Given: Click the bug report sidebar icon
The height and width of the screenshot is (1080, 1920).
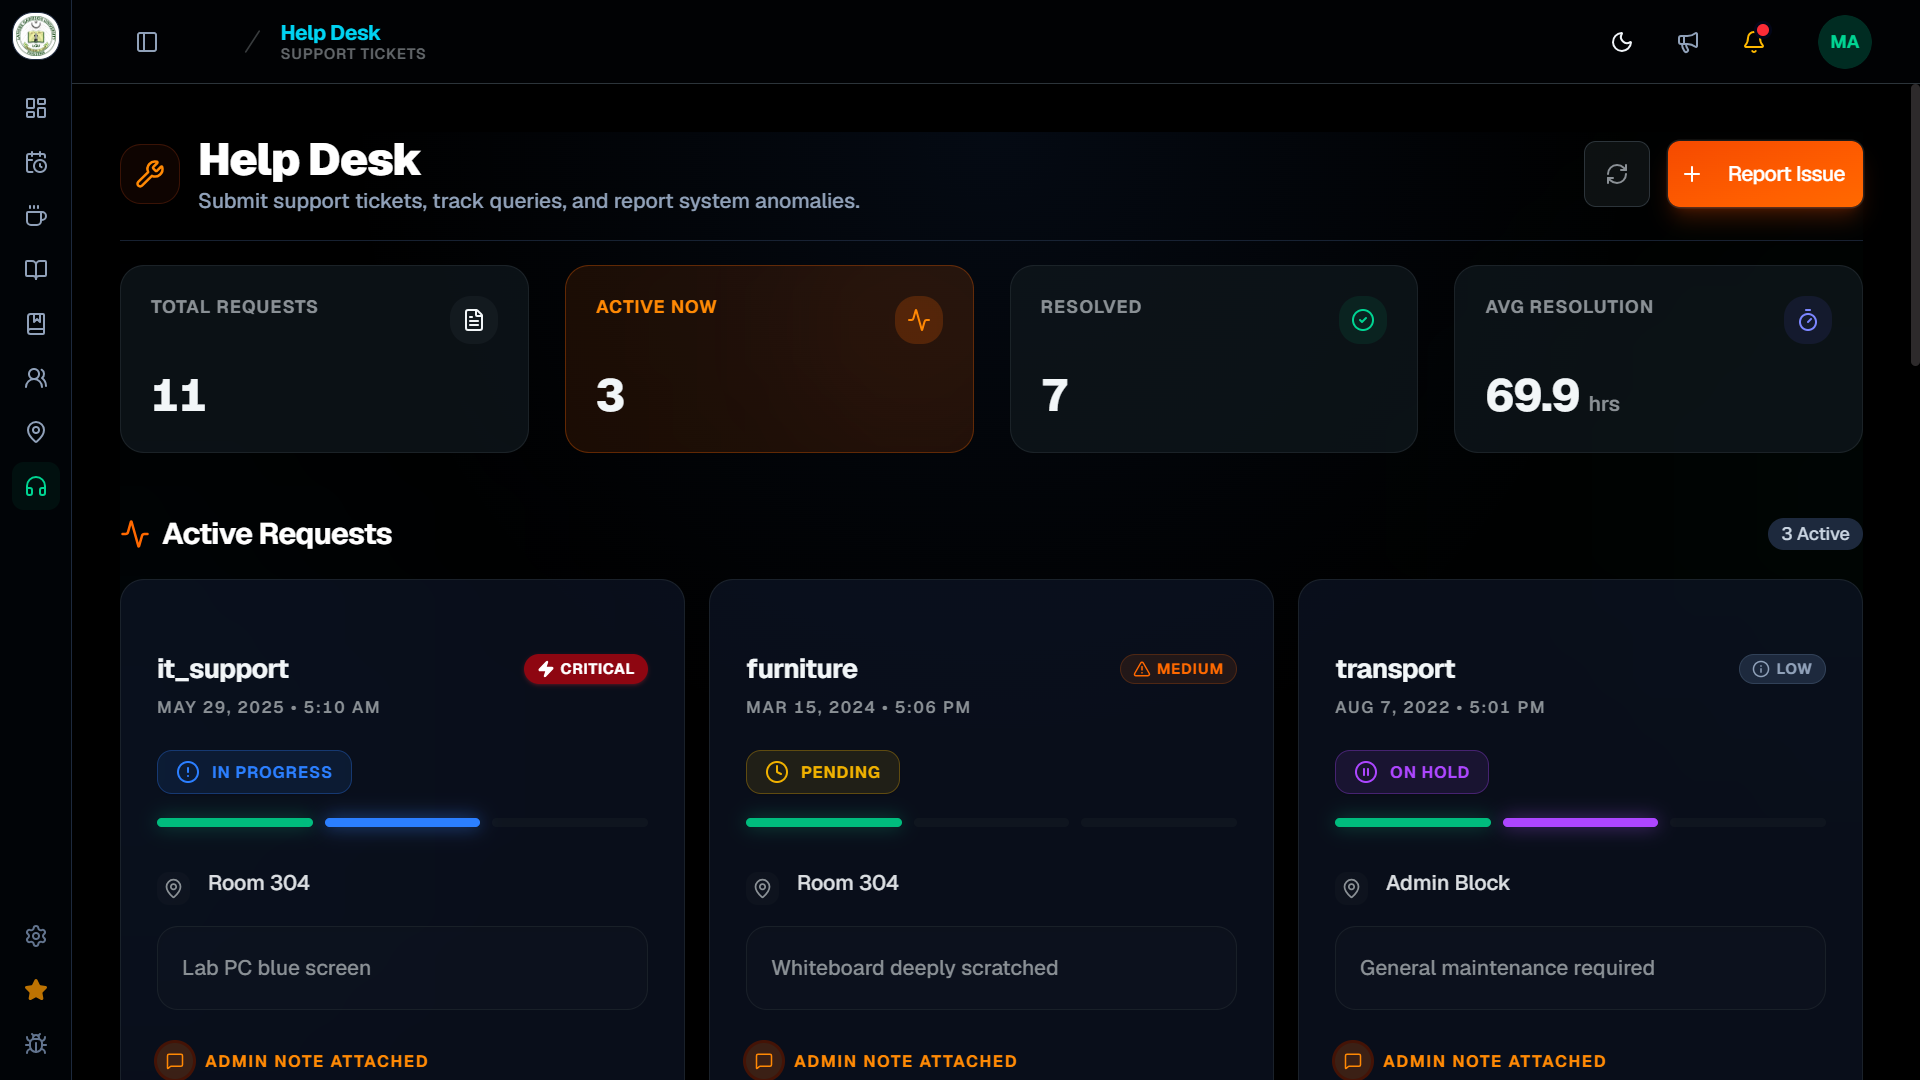Looking at the screenshot, I should coord(36,1044).
